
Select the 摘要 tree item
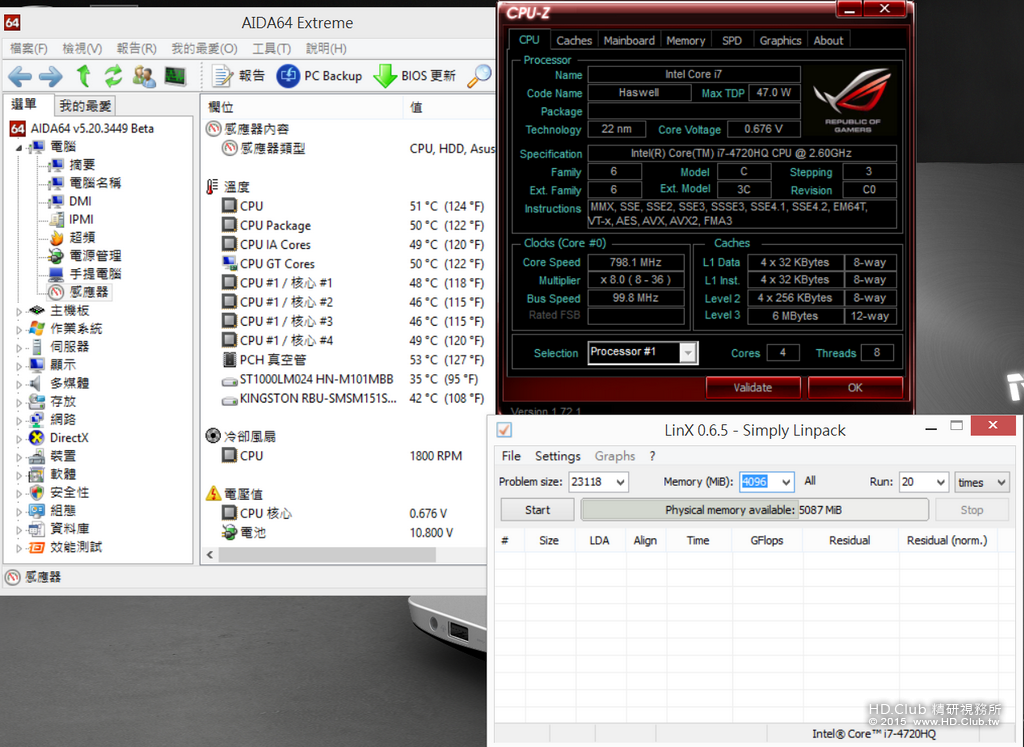tap(82, 165)
